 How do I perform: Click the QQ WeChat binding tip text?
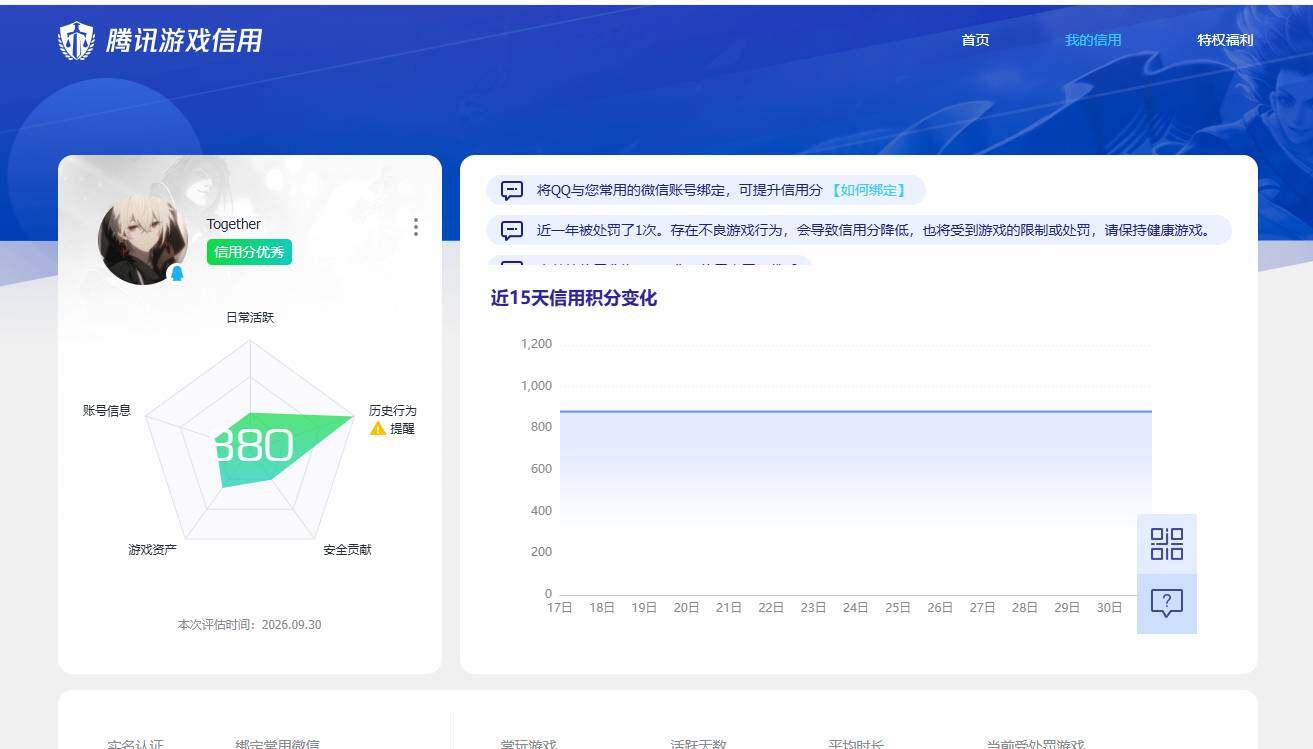tap(679, 190)
